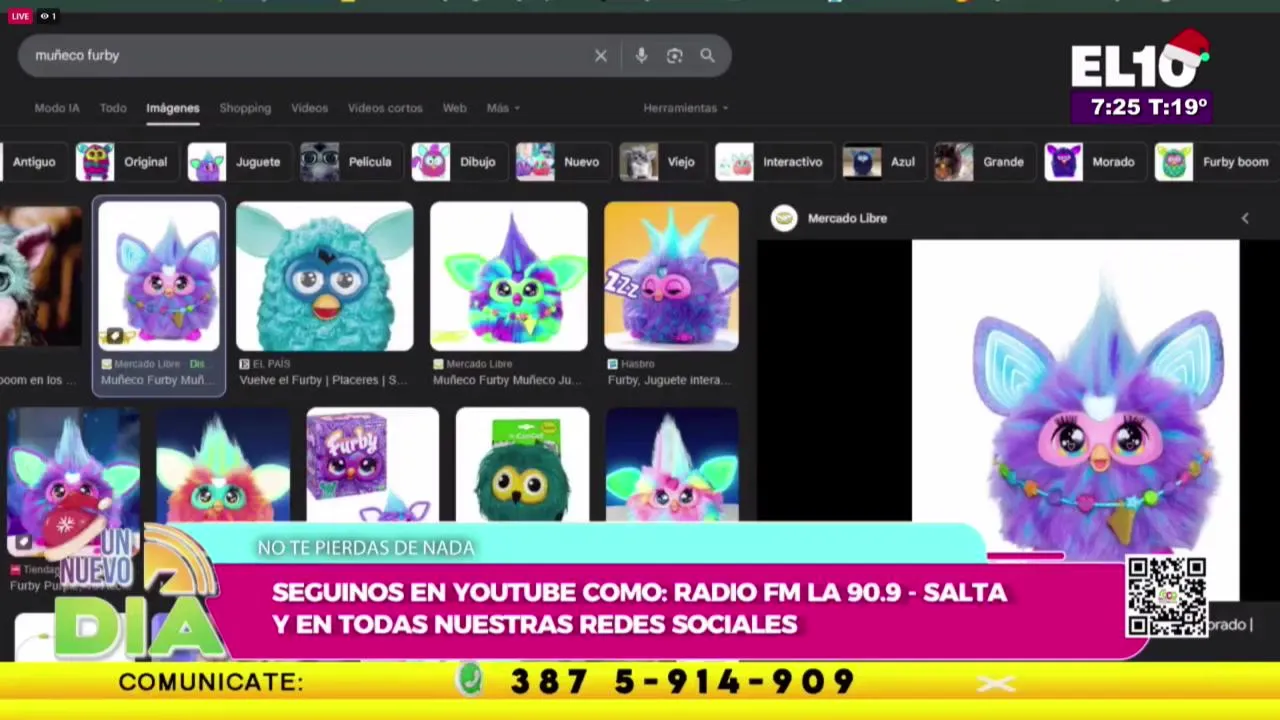Image resolution: width=1280 pixels, height=720 pixels.
Task: Open the pink Furby on blue background thumbnail
Action: (x=672, y=465)
